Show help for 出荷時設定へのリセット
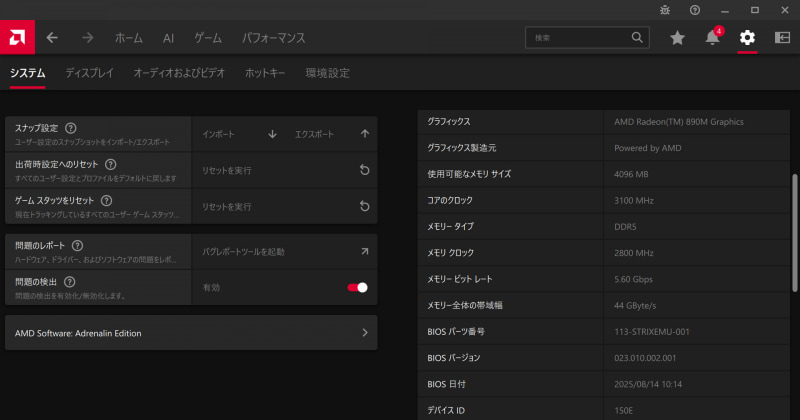The height and width of the screenshot is (420, 800). 110,164
